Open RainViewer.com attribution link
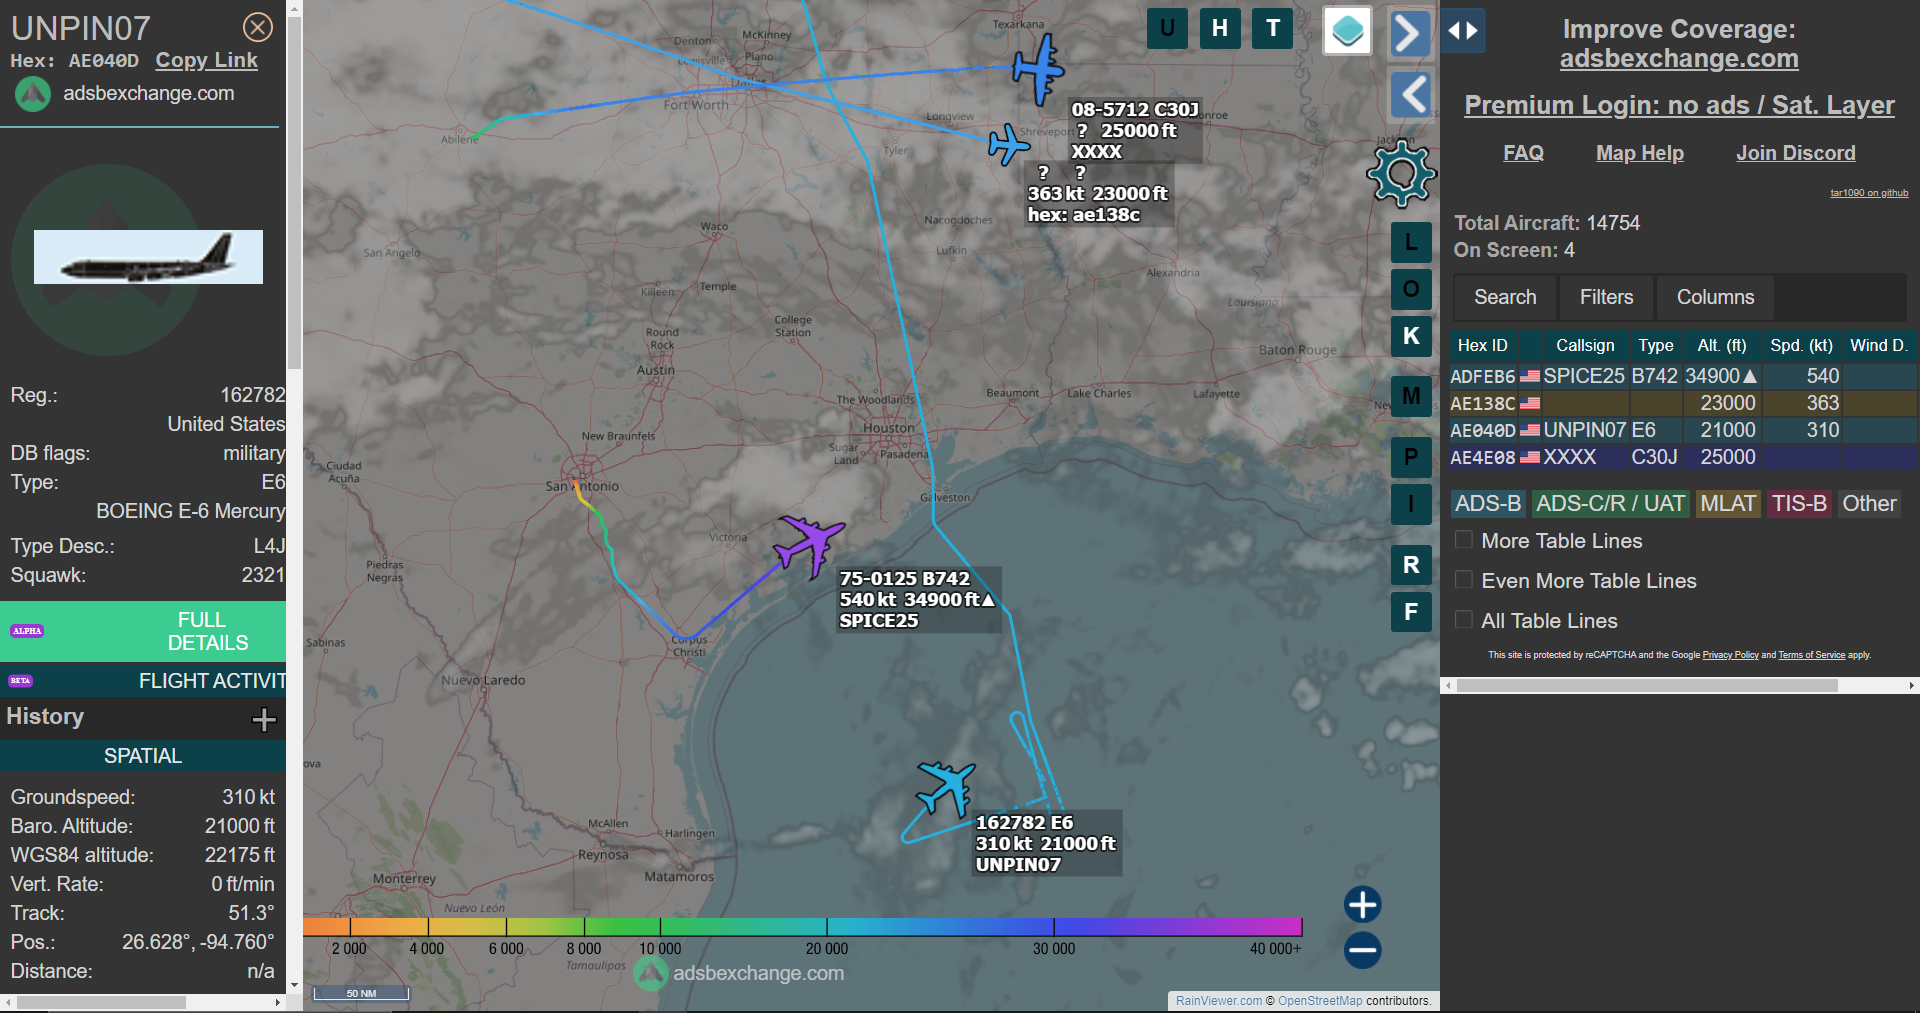 (x=1219, y=1001)
